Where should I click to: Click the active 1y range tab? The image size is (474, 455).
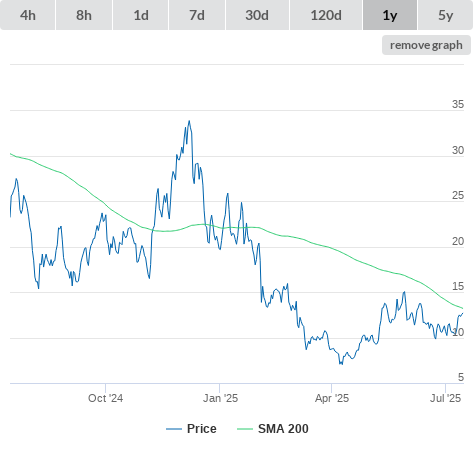[x=390, y=15]
